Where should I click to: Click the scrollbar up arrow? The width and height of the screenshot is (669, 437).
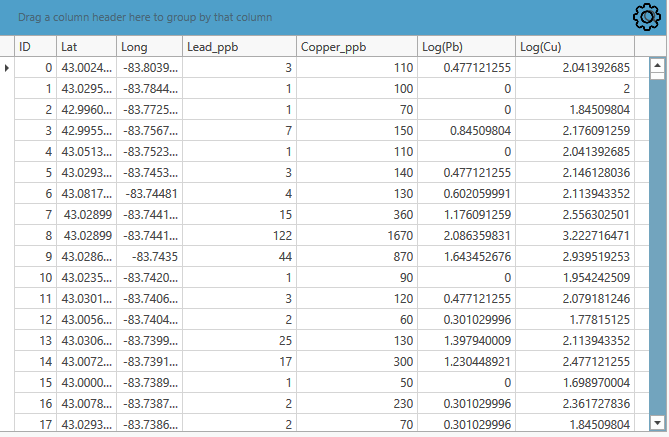(x=657, y=65)
